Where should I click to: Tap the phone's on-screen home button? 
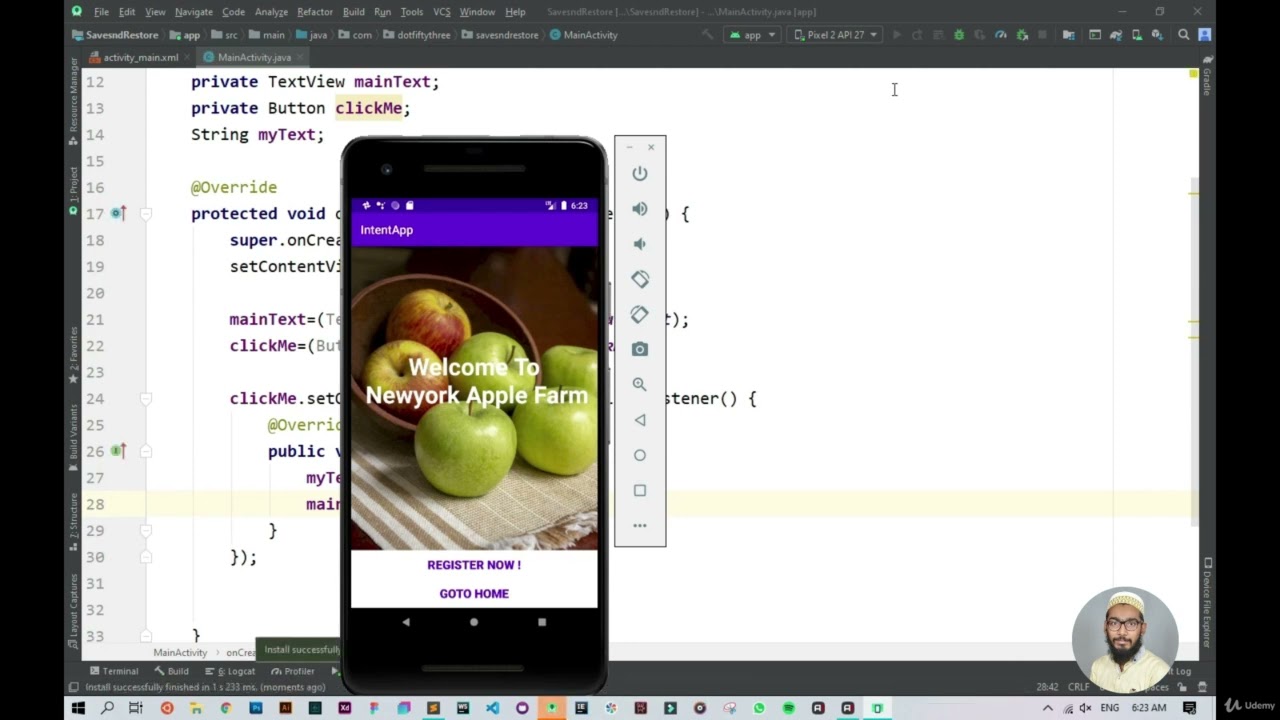coord(474,622)
